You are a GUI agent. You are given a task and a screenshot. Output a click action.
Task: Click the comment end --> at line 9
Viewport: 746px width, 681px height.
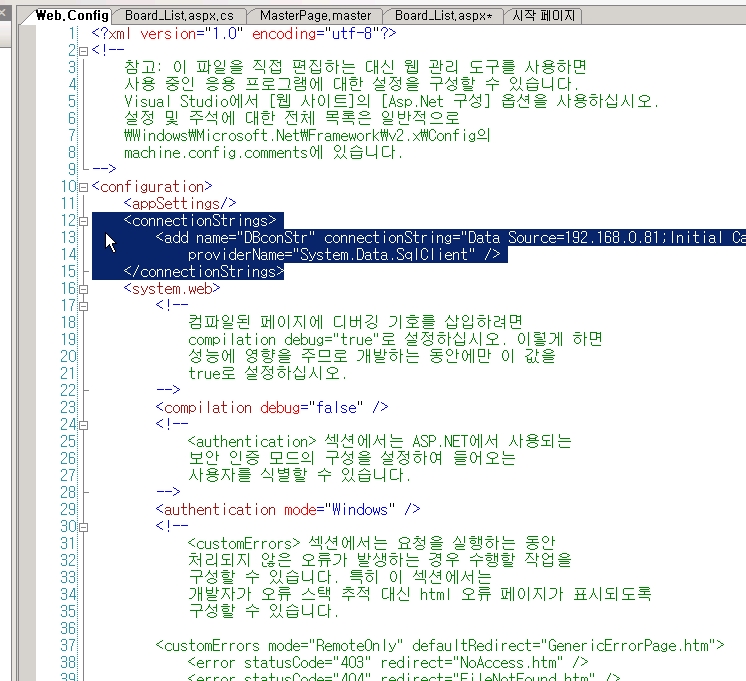[x=104, y=169]
